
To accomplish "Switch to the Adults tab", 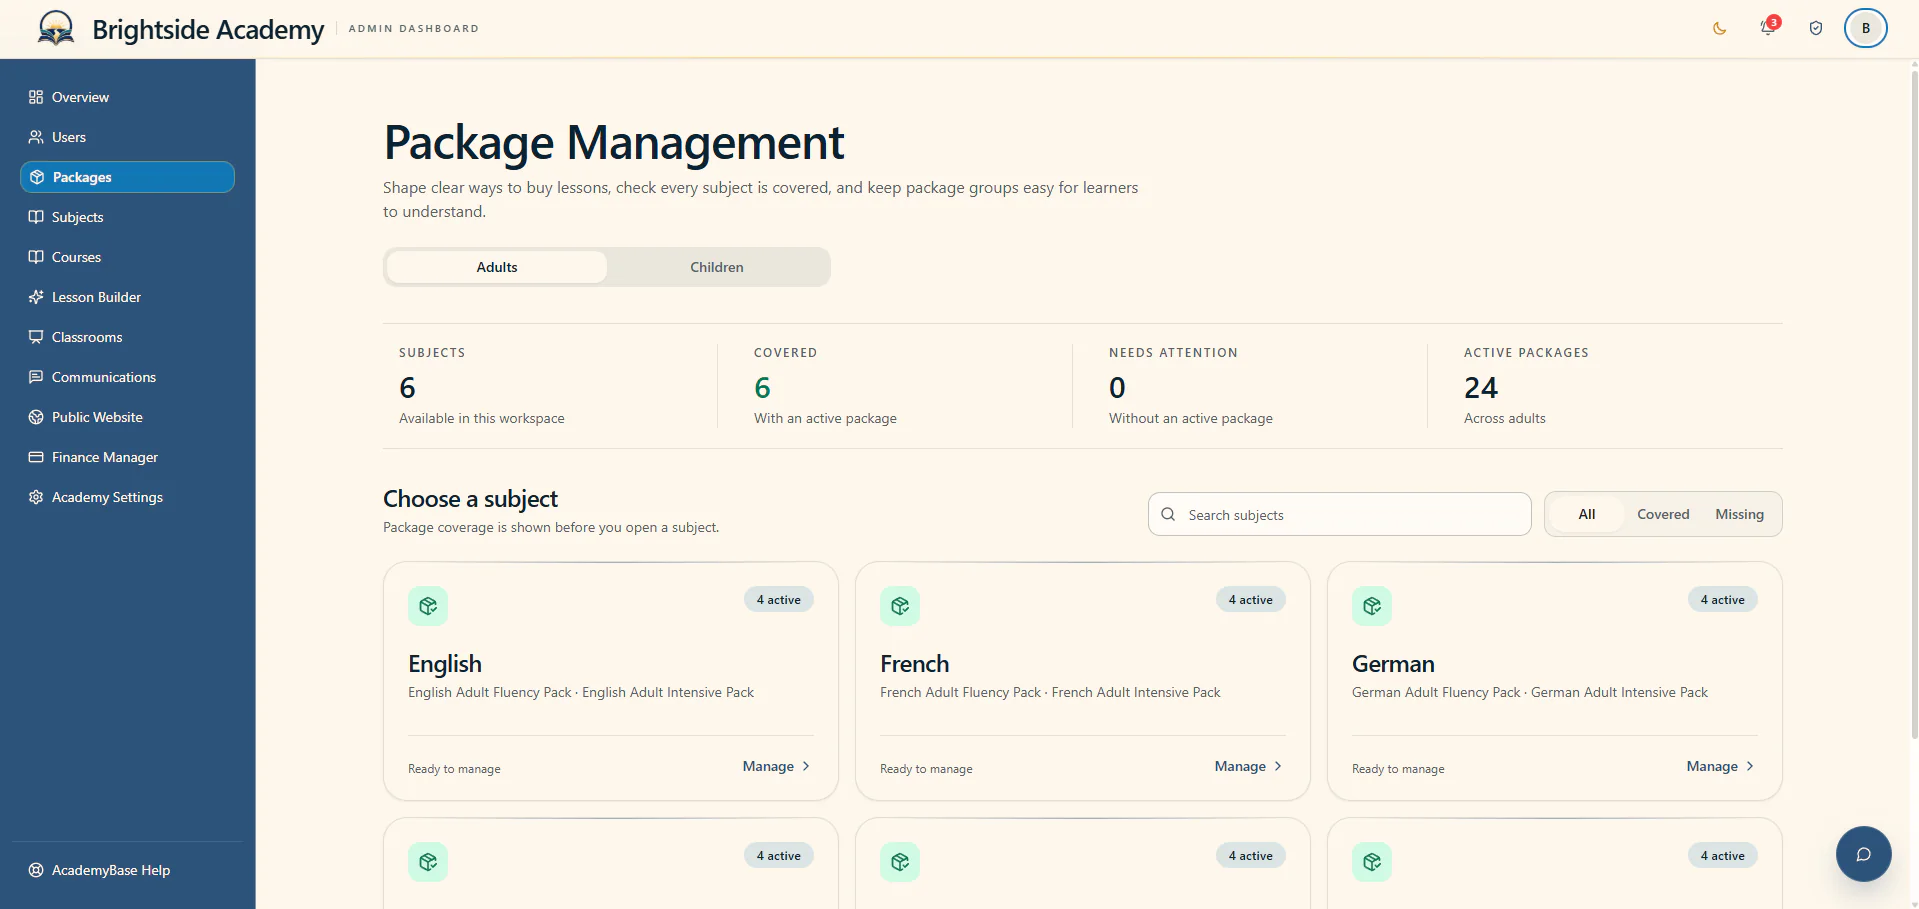I will point(497,267).
